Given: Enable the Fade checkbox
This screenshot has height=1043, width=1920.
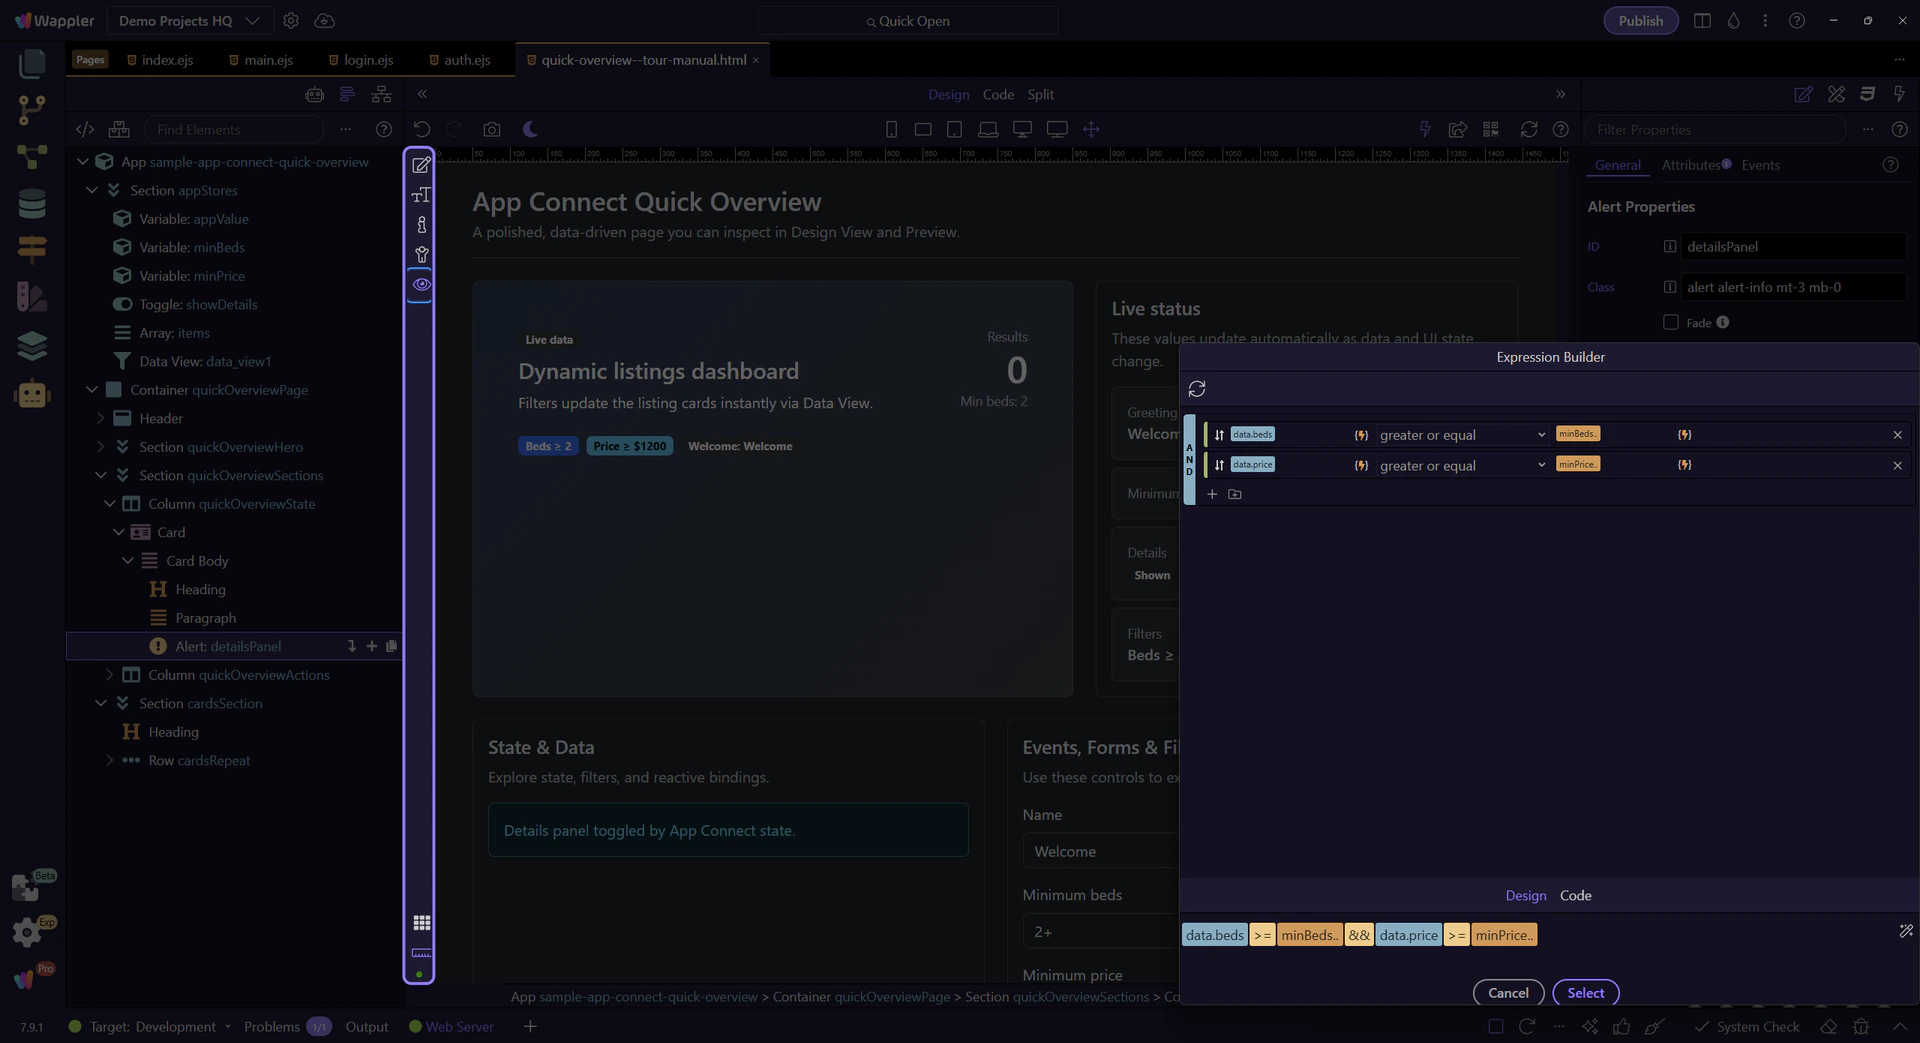Looking at the screenshot, I should point(1670,323).
